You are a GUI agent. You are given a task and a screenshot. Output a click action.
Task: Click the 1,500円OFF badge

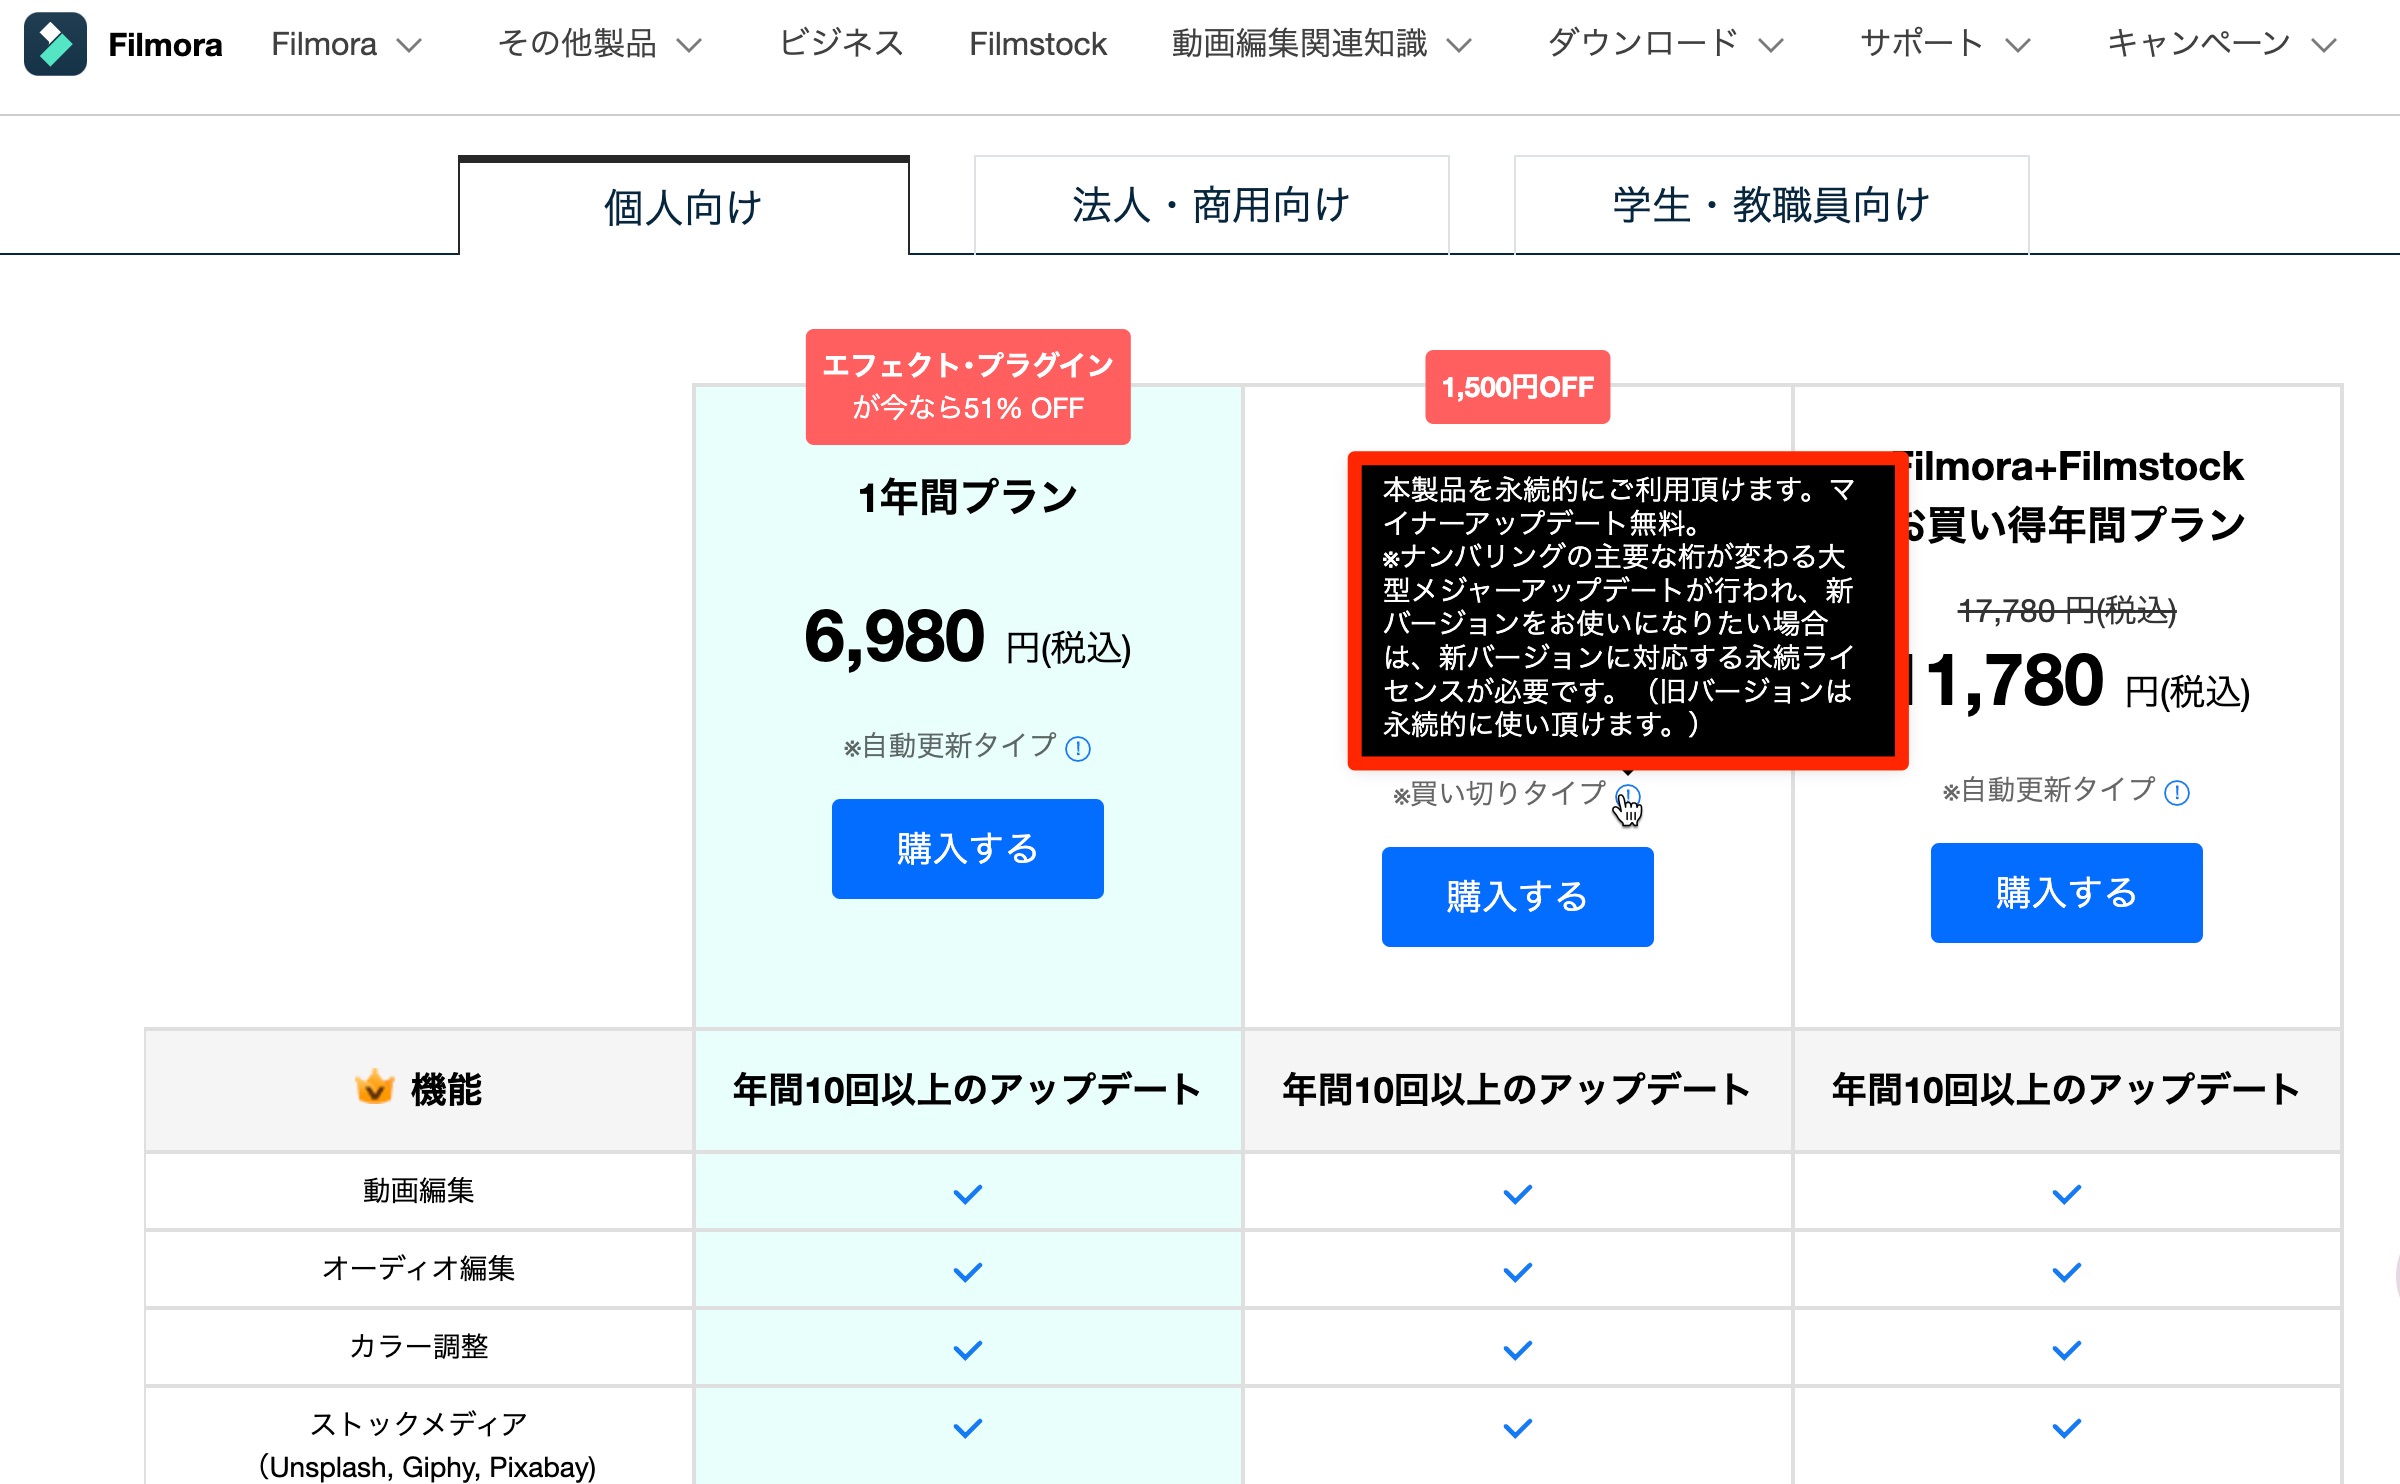1517,387
